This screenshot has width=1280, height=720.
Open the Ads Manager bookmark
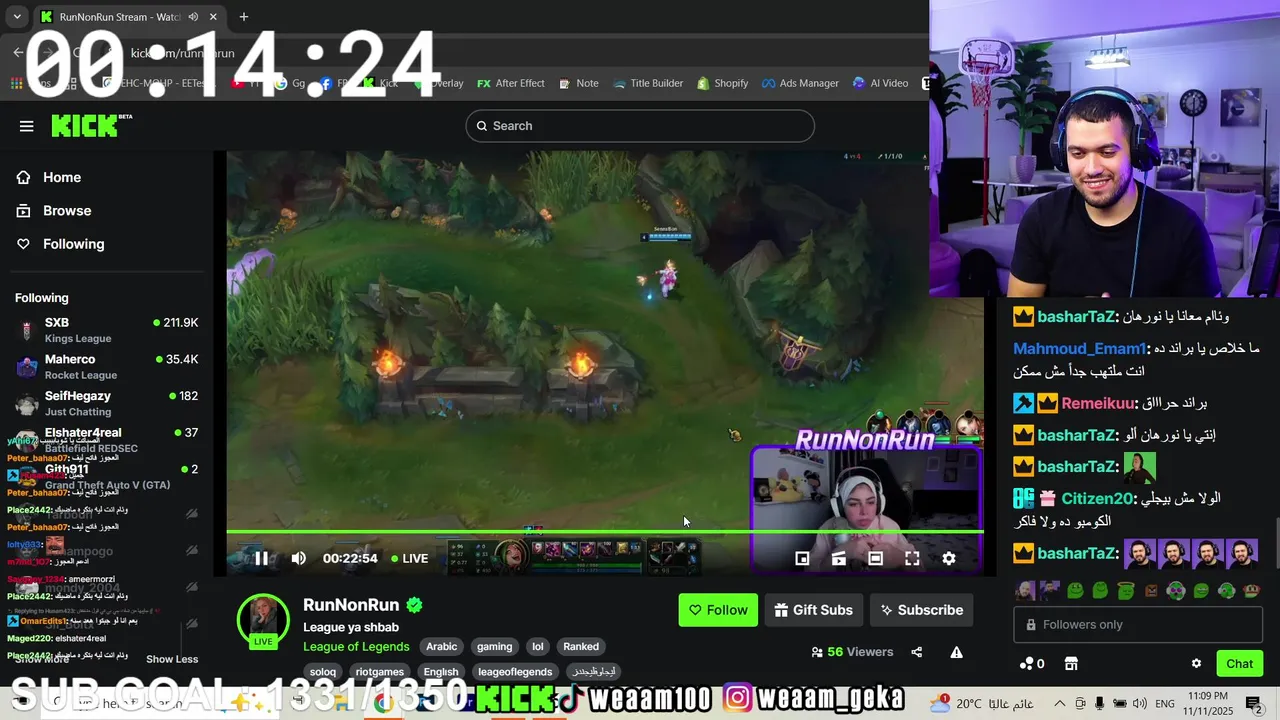tap(800, 83)
